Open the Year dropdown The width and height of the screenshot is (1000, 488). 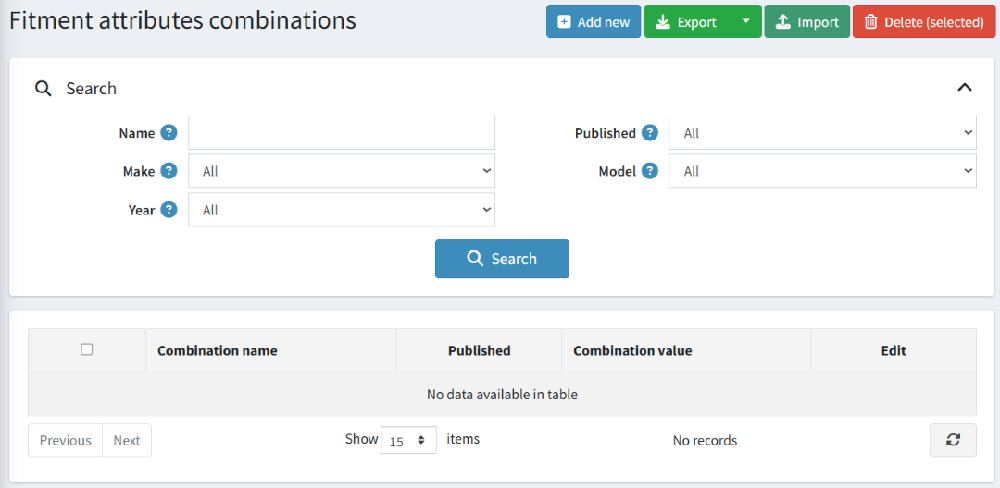click(x=341, y=210)
